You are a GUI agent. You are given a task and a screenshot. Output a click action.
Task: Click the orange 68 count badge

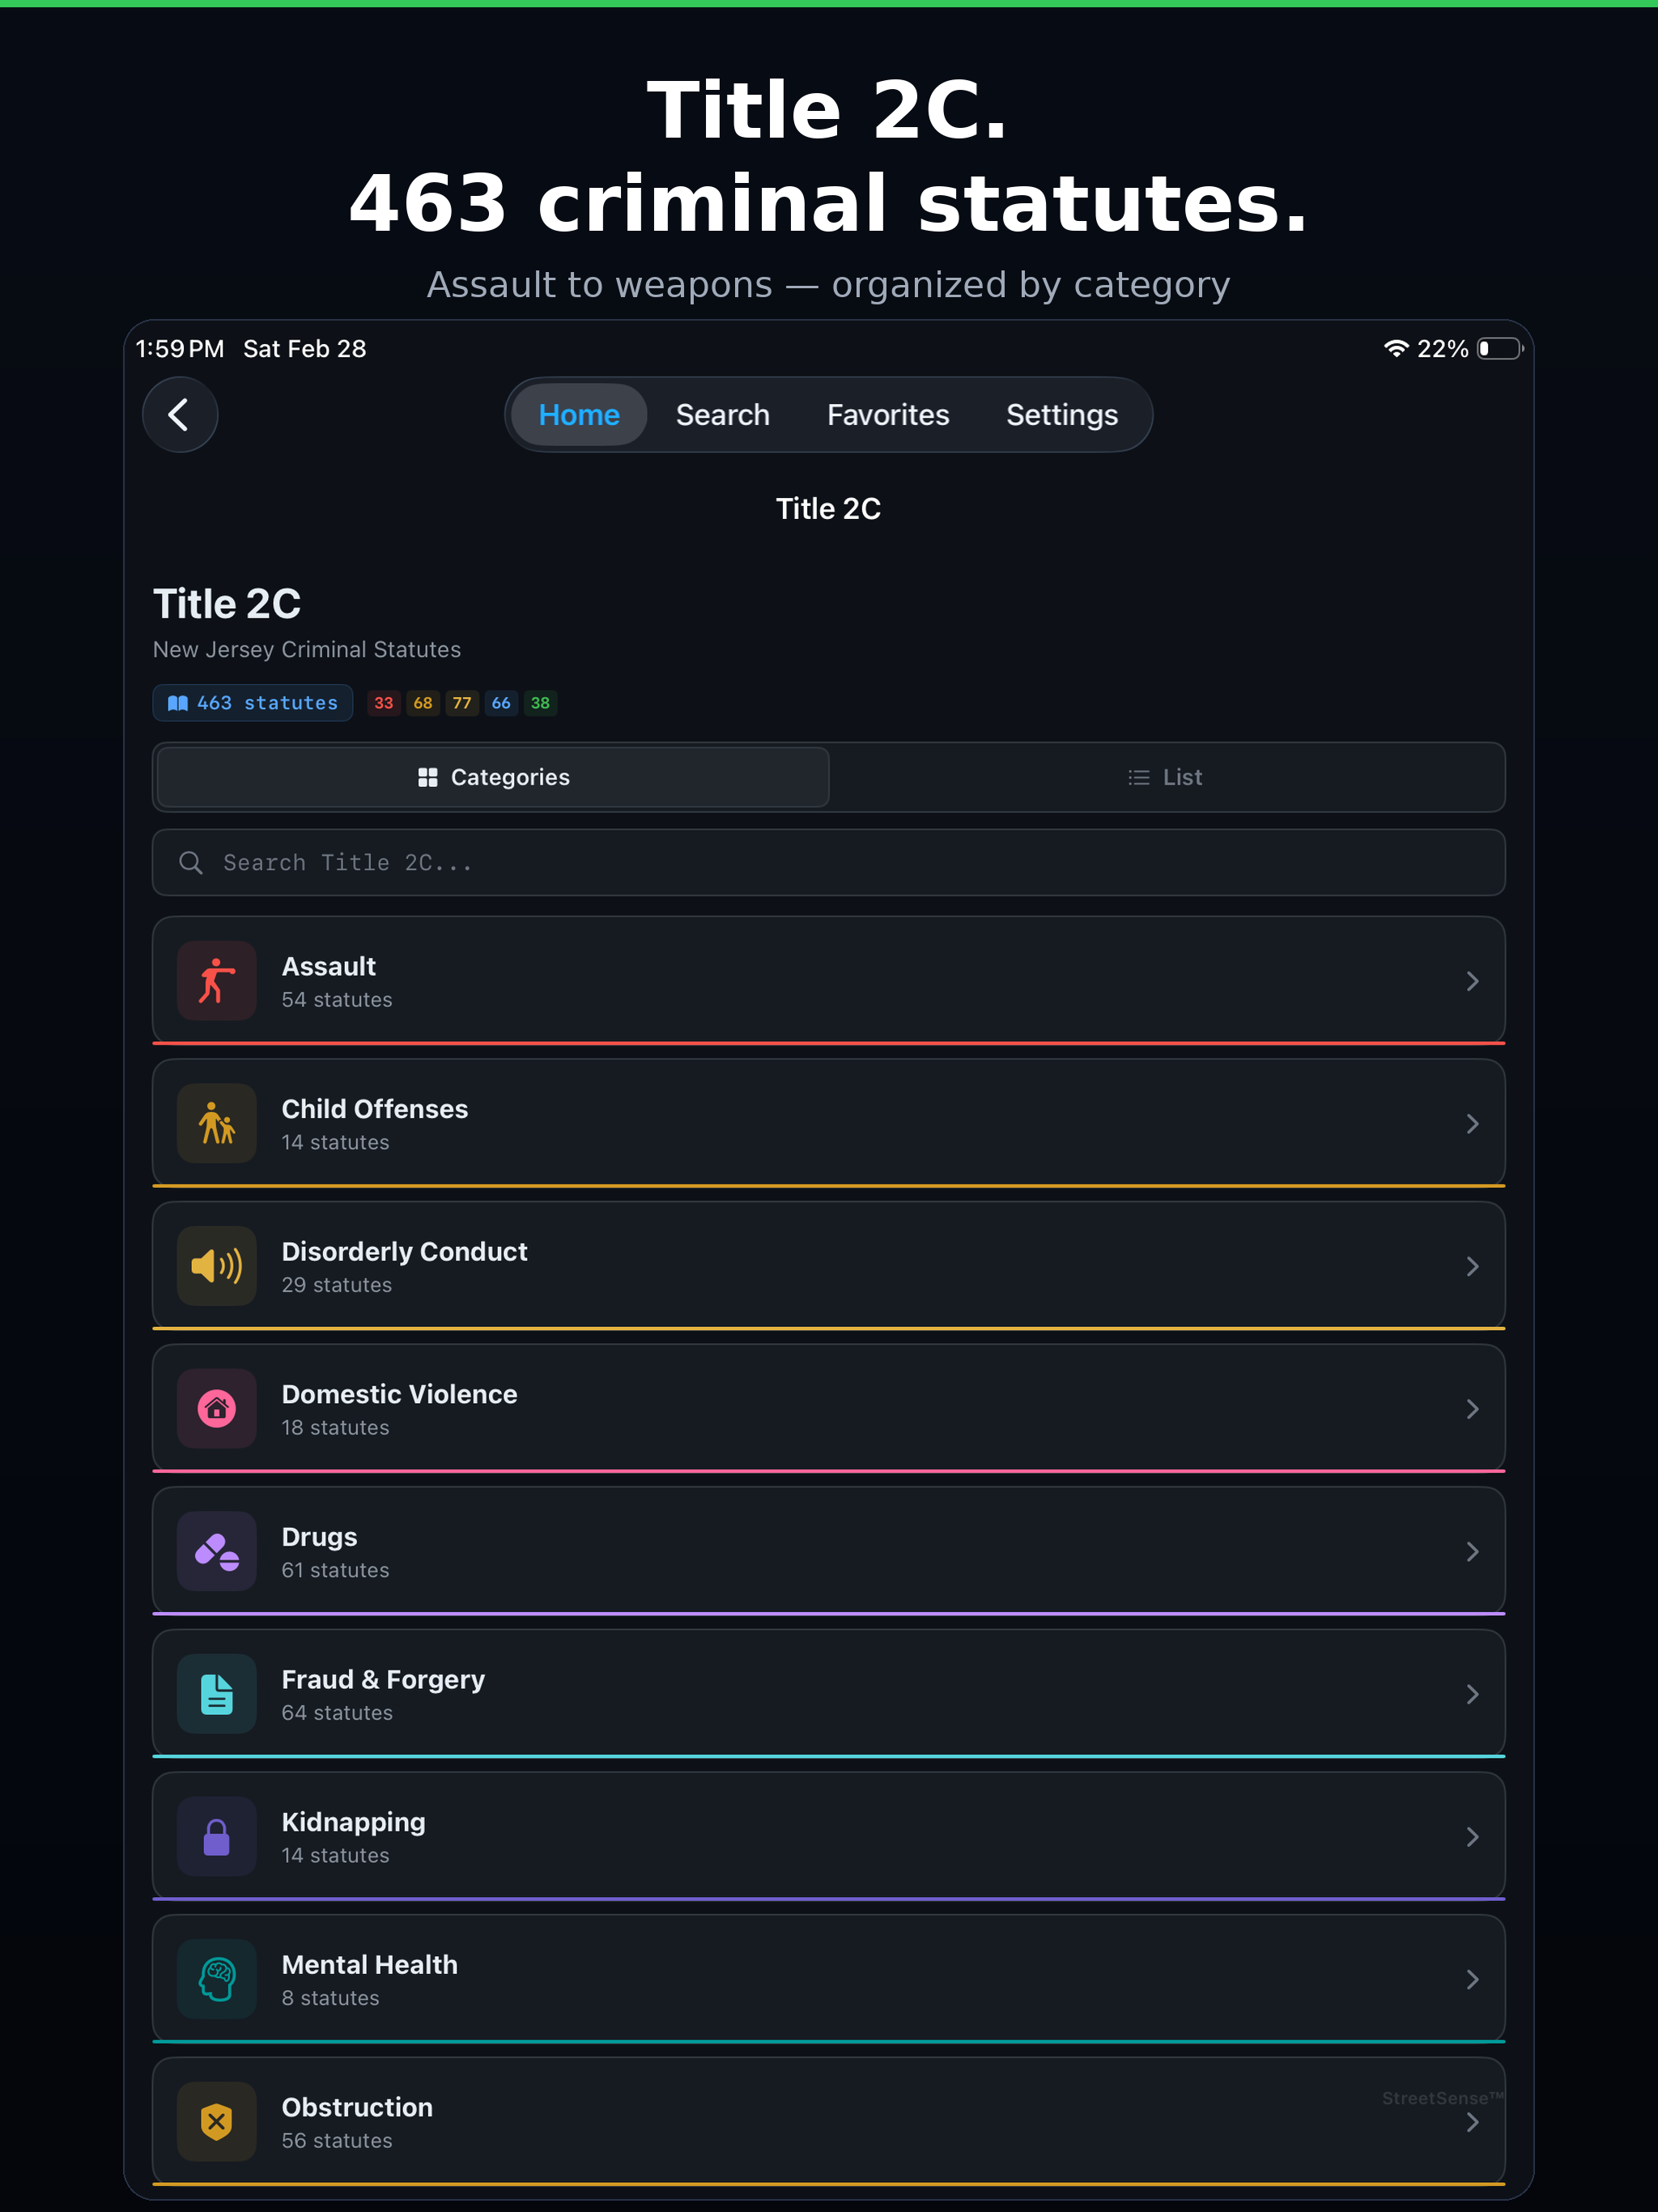click(x=423, y=703)
